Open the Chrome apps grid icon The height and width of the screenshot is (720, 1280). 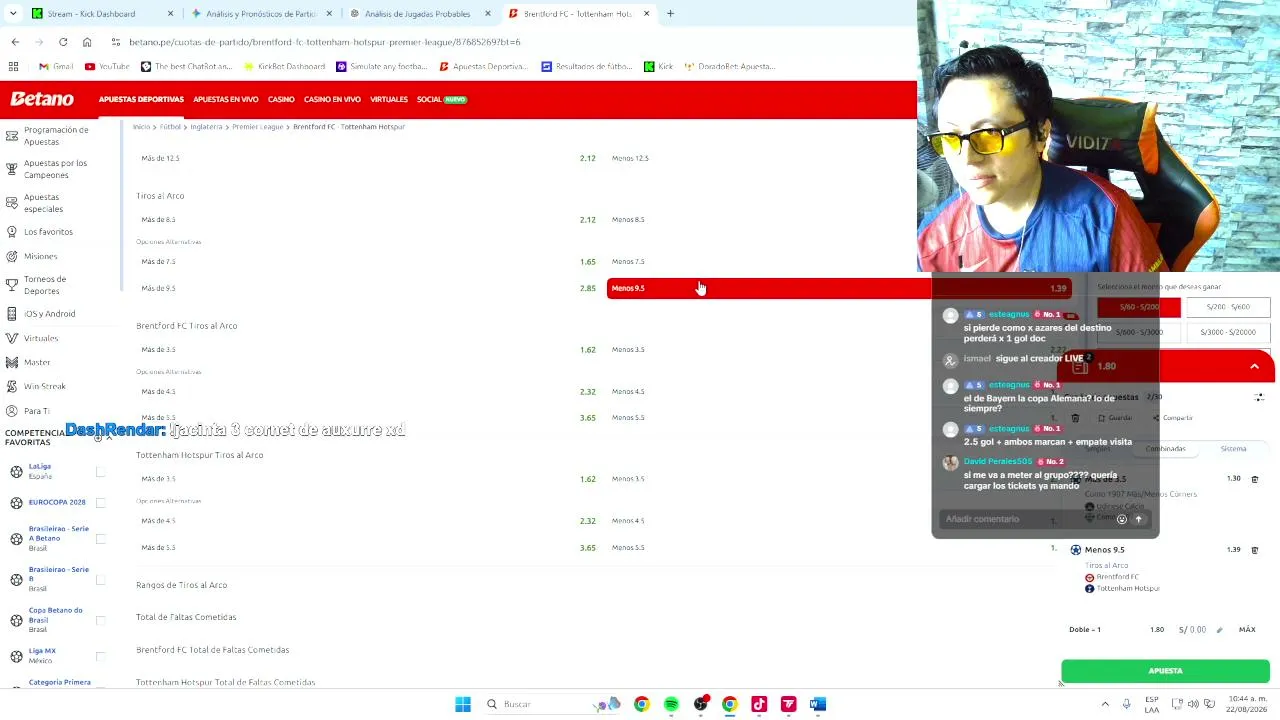tap(14, 66)
